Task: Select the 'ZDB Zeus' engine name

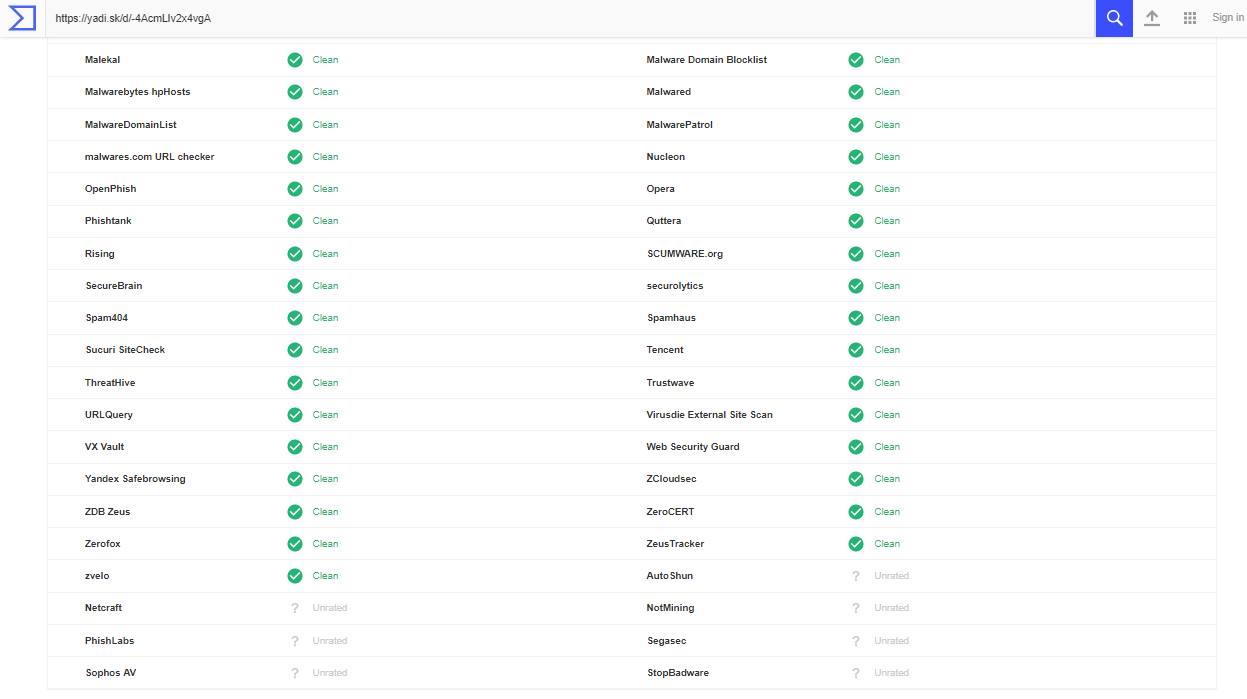Action: 108,512
